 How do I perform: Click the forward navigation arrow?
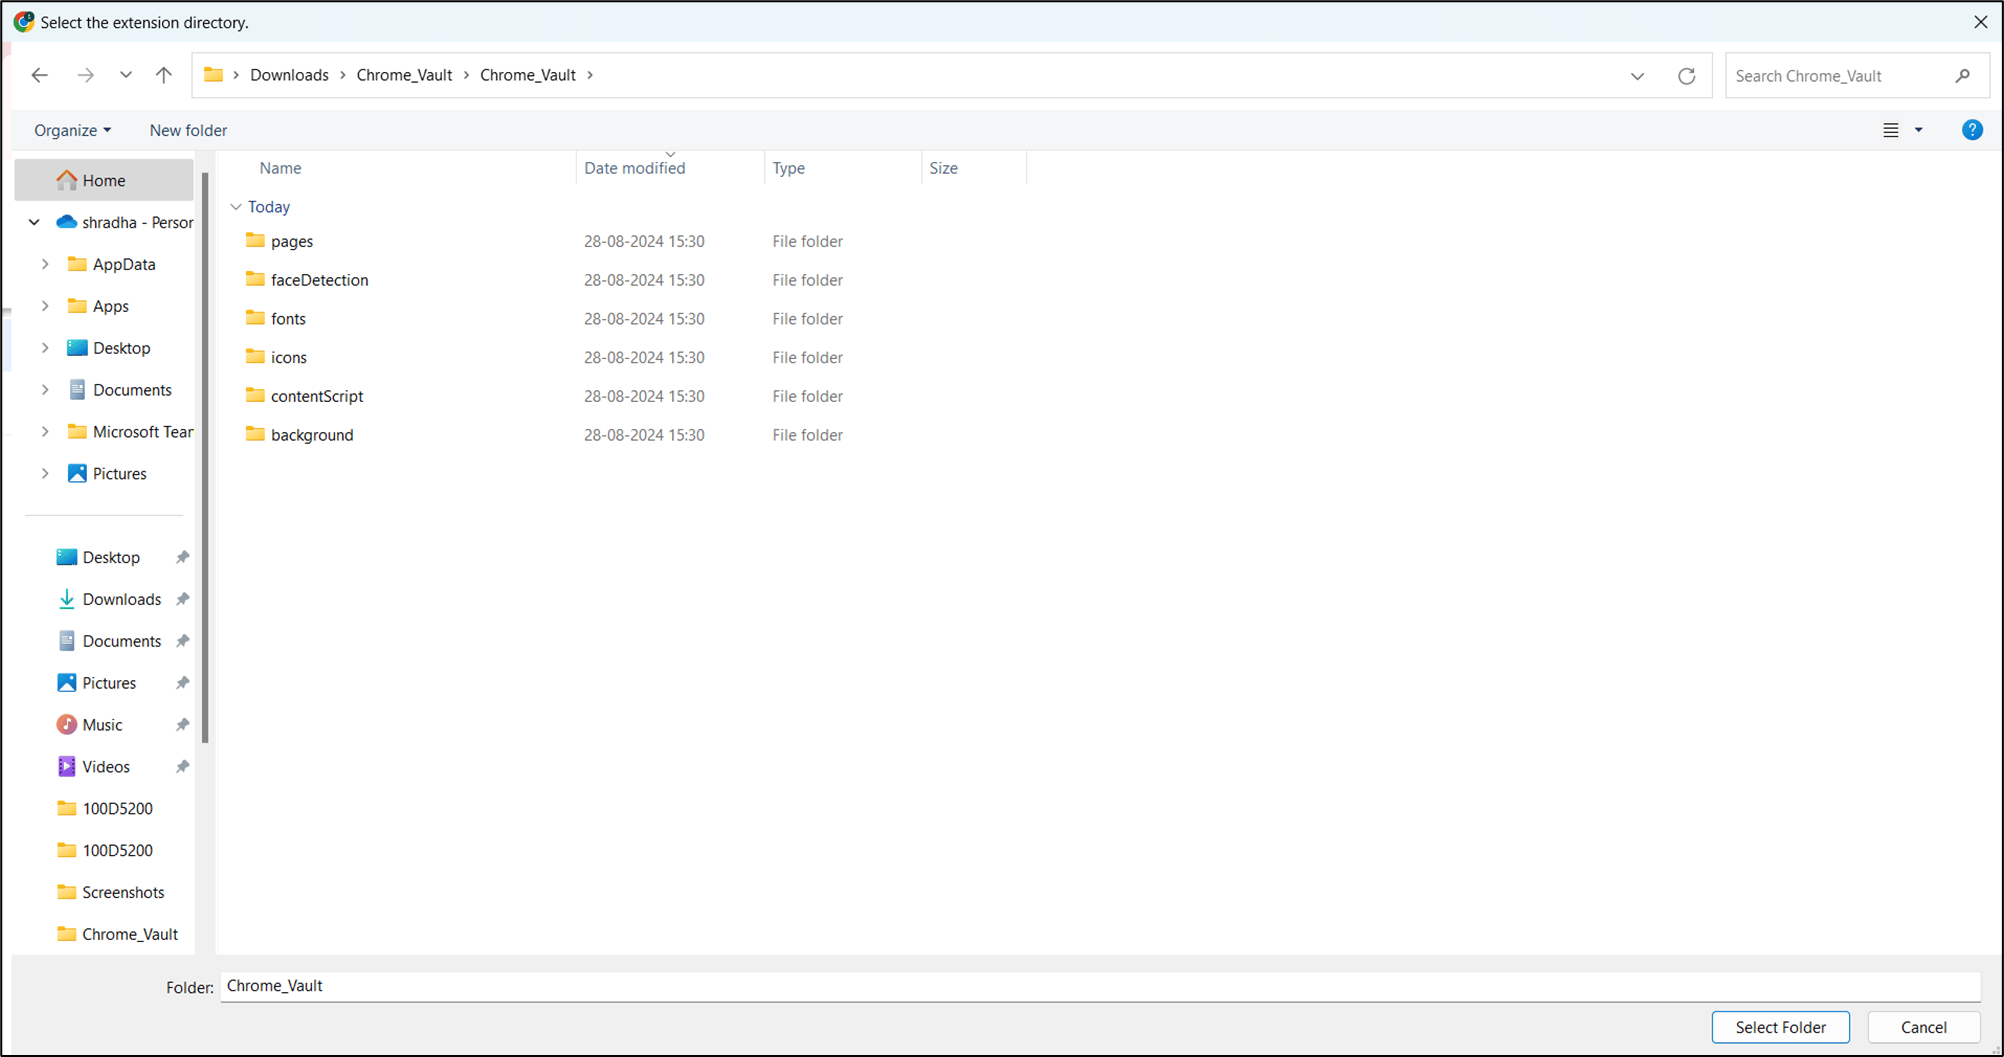click(x=86, y=75)
